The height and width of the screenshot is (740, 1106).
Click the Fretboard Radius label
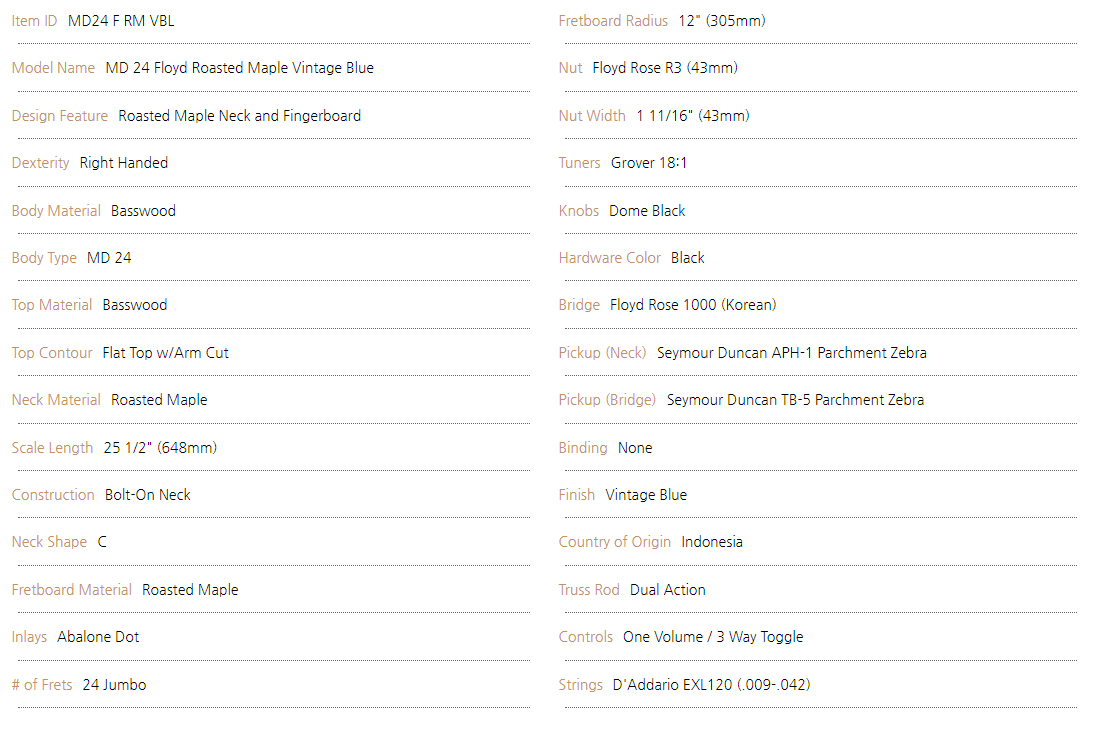click(x=613, y=21)
